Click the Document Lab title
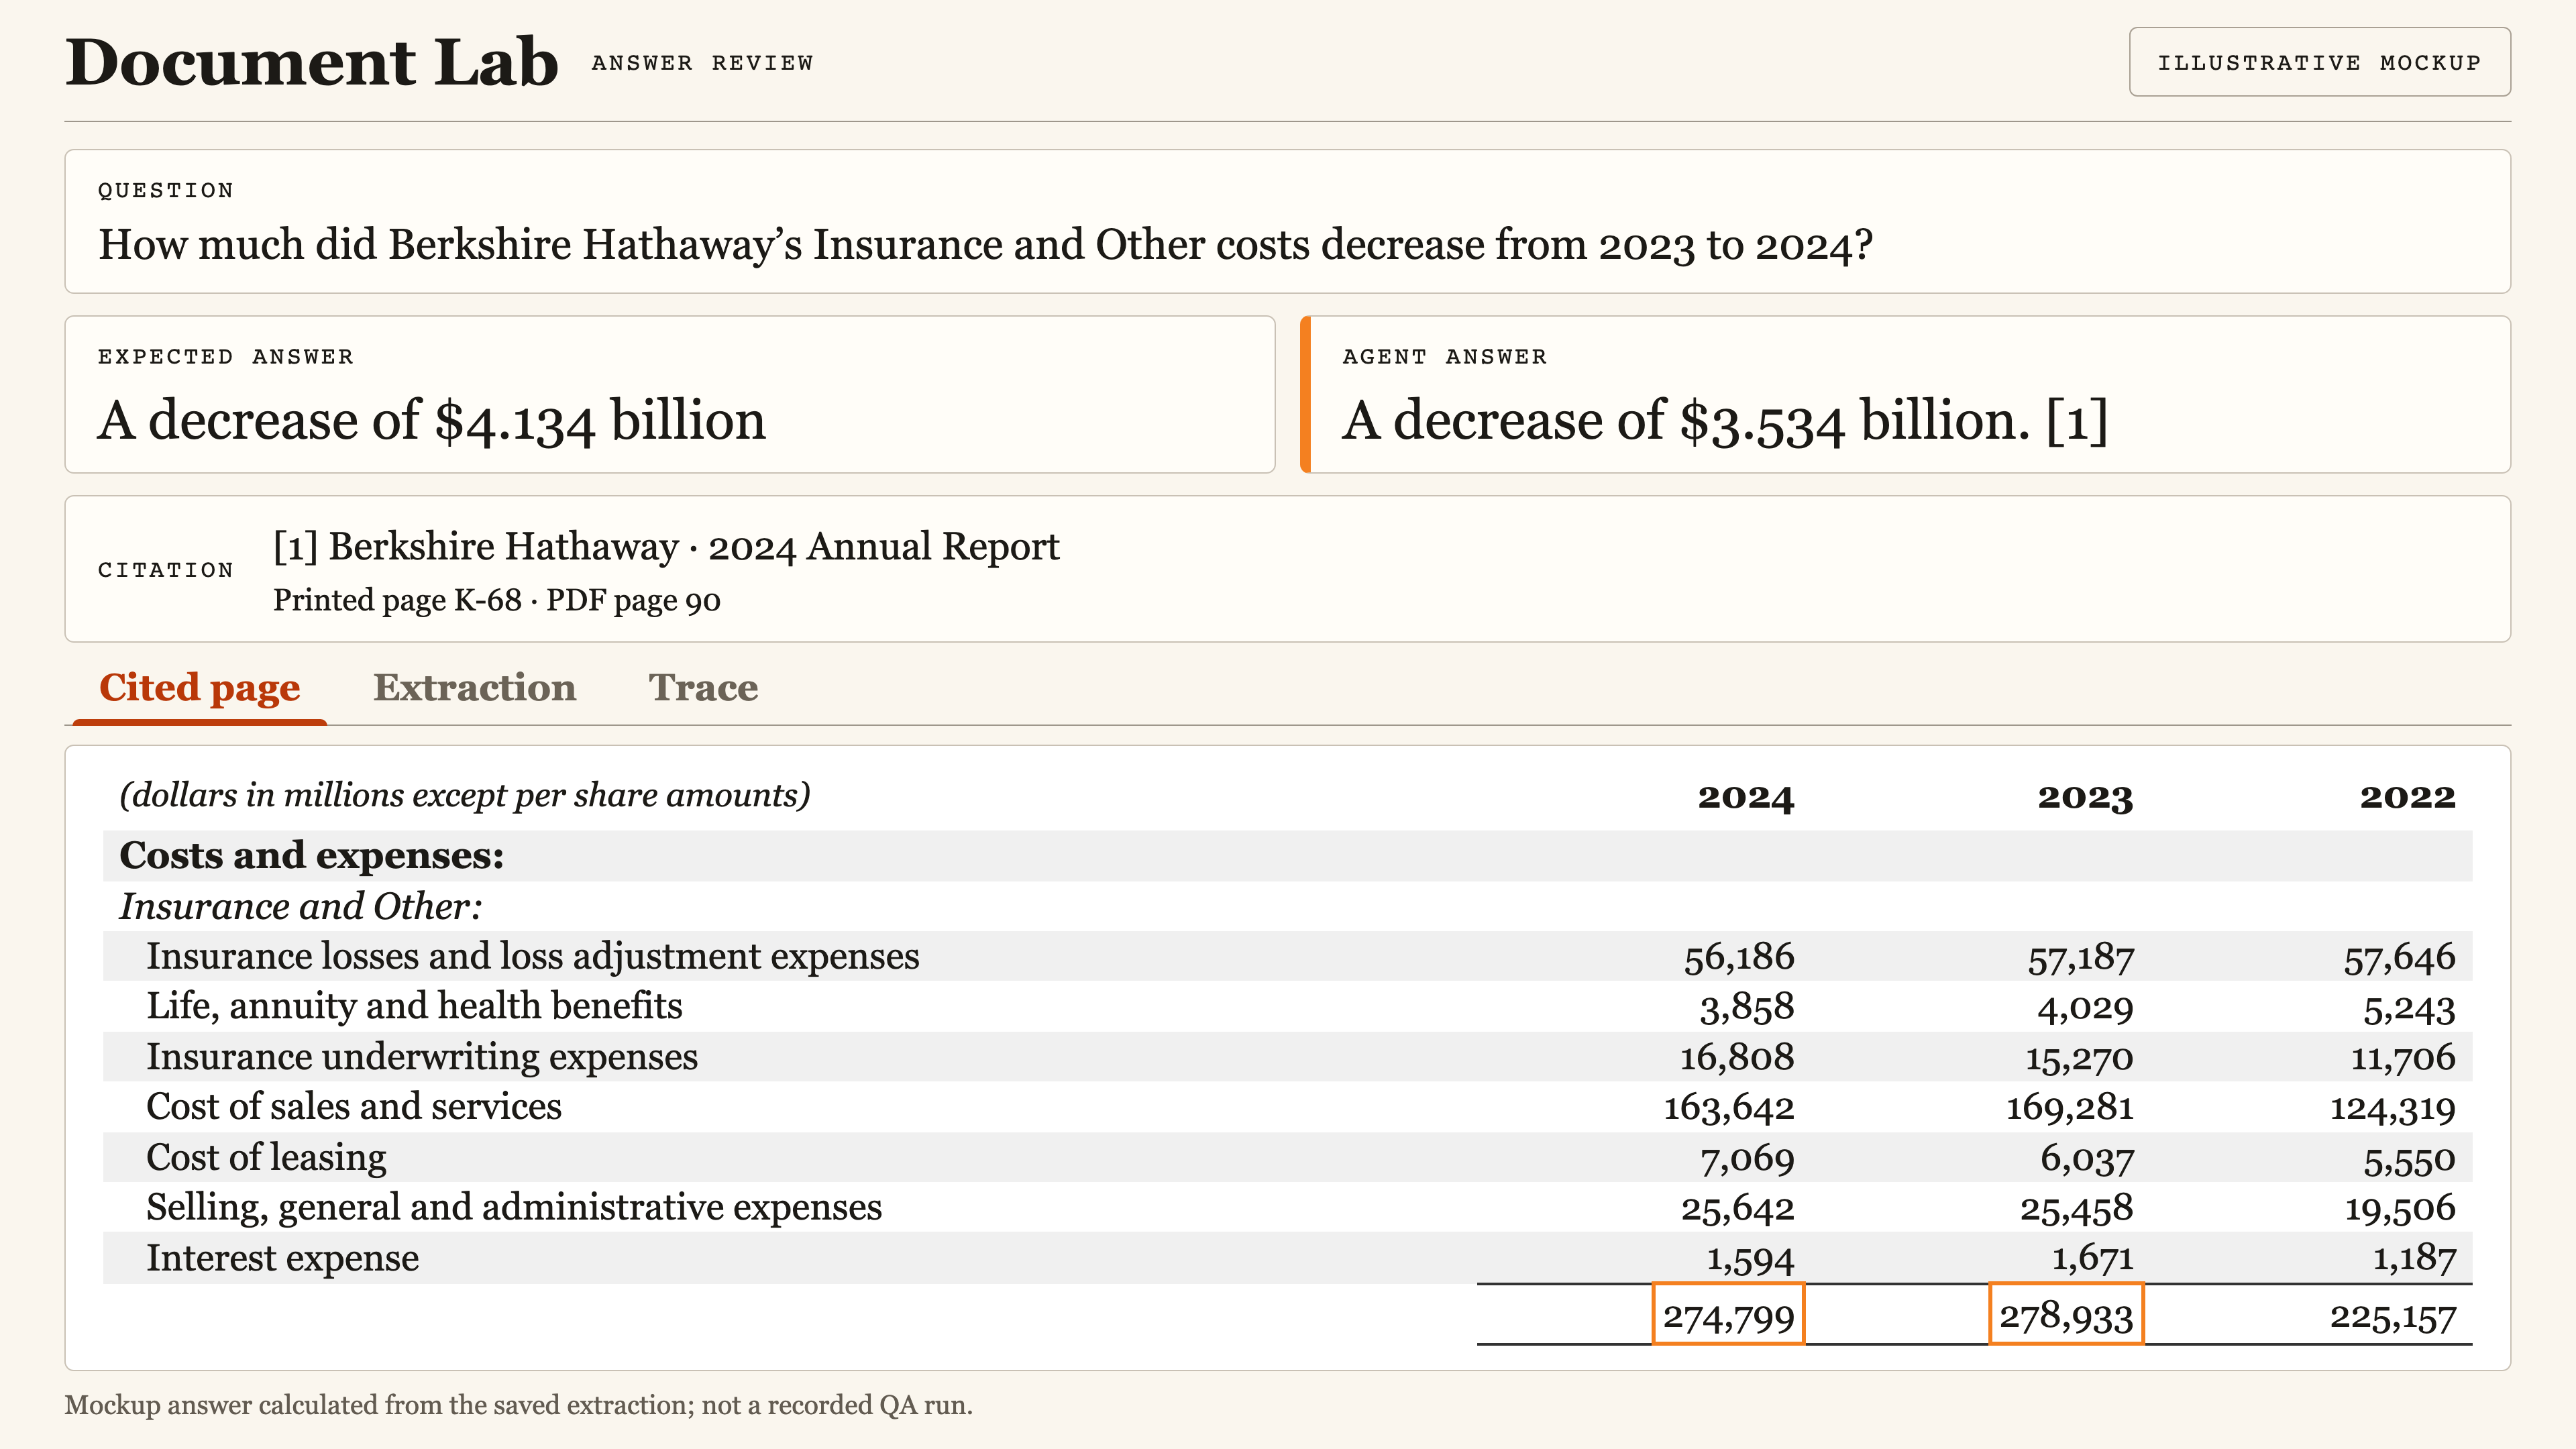2576x1449 pixels. click(x=311, y=62)
